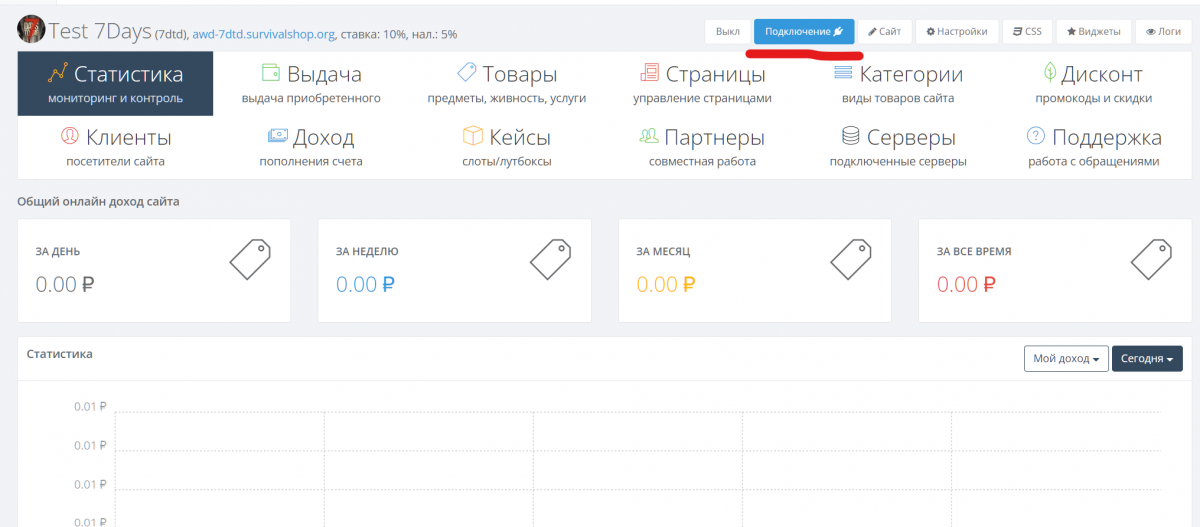The height and width of the screenshot is (527, 1200).
Task: Click the Серверы database icon
Action: (851, 137)
